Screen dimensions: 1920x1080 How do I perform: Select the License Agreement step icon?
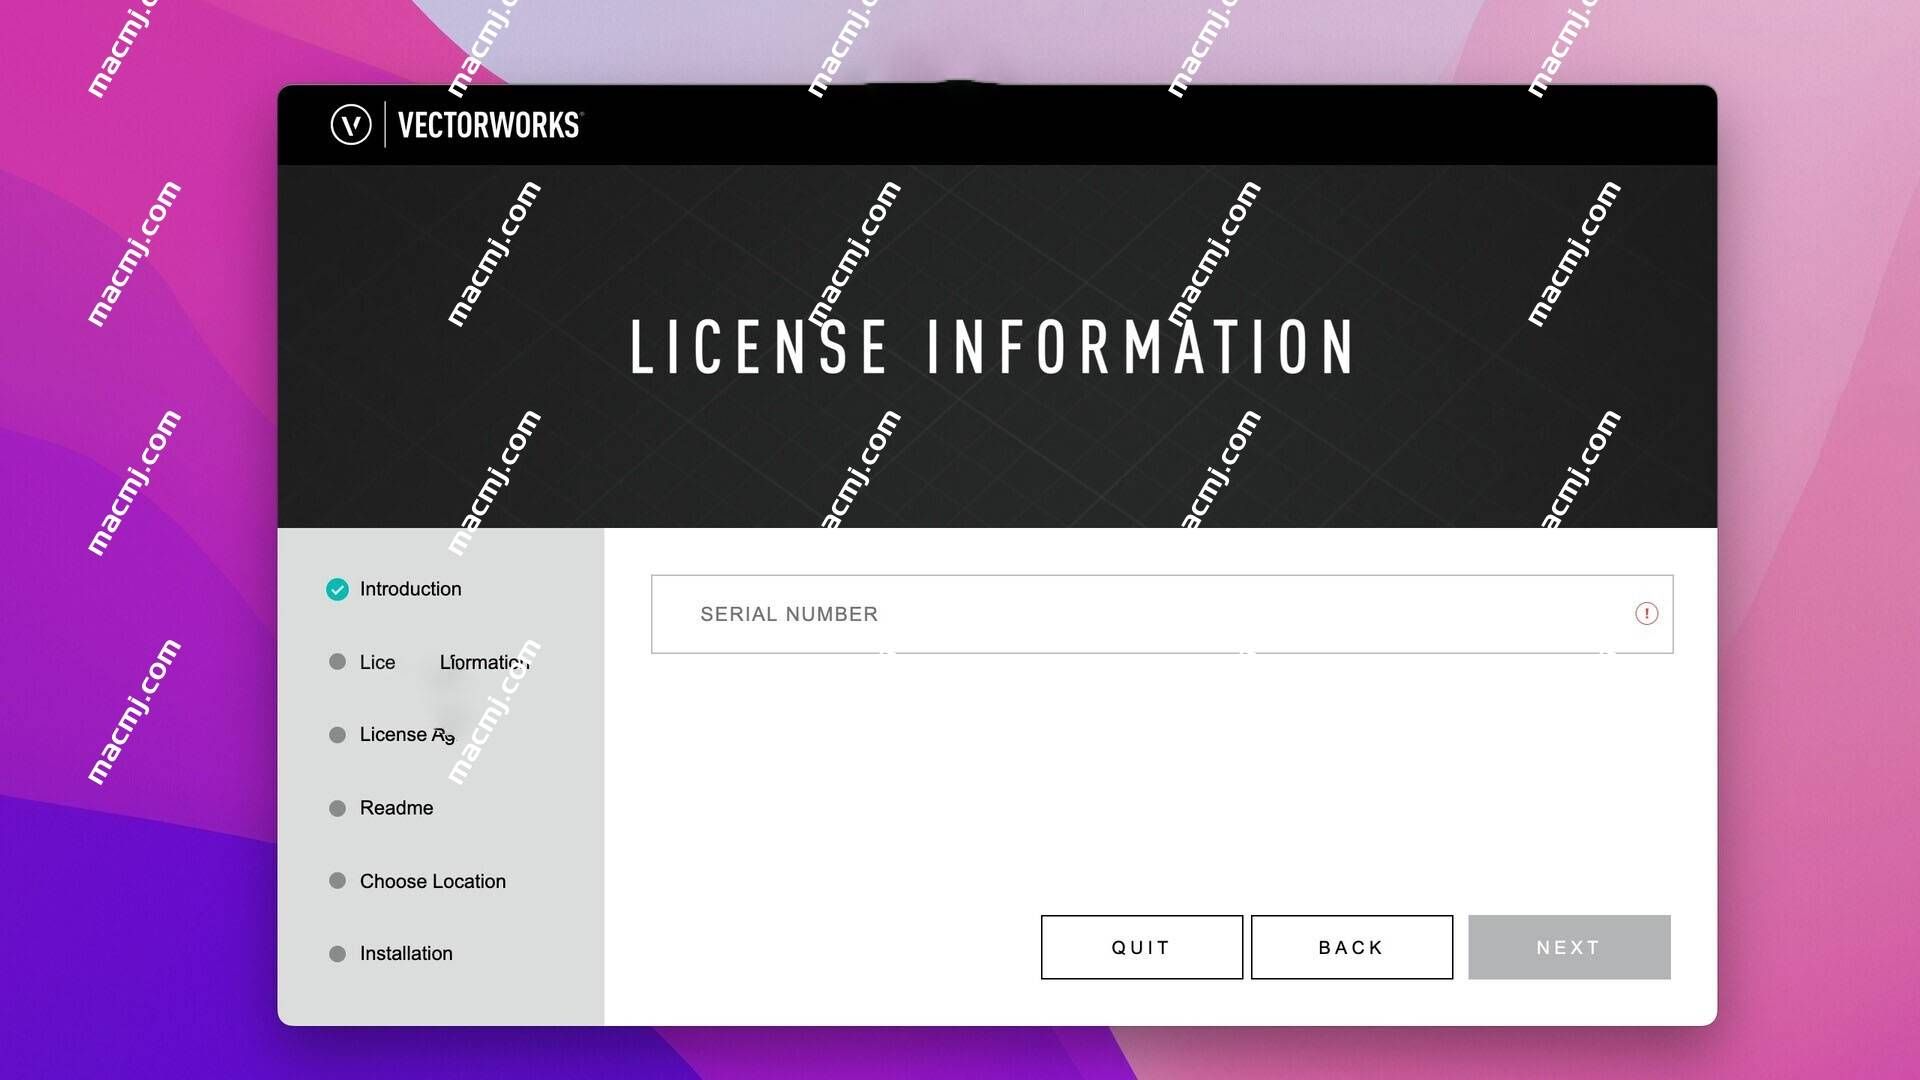338,733
